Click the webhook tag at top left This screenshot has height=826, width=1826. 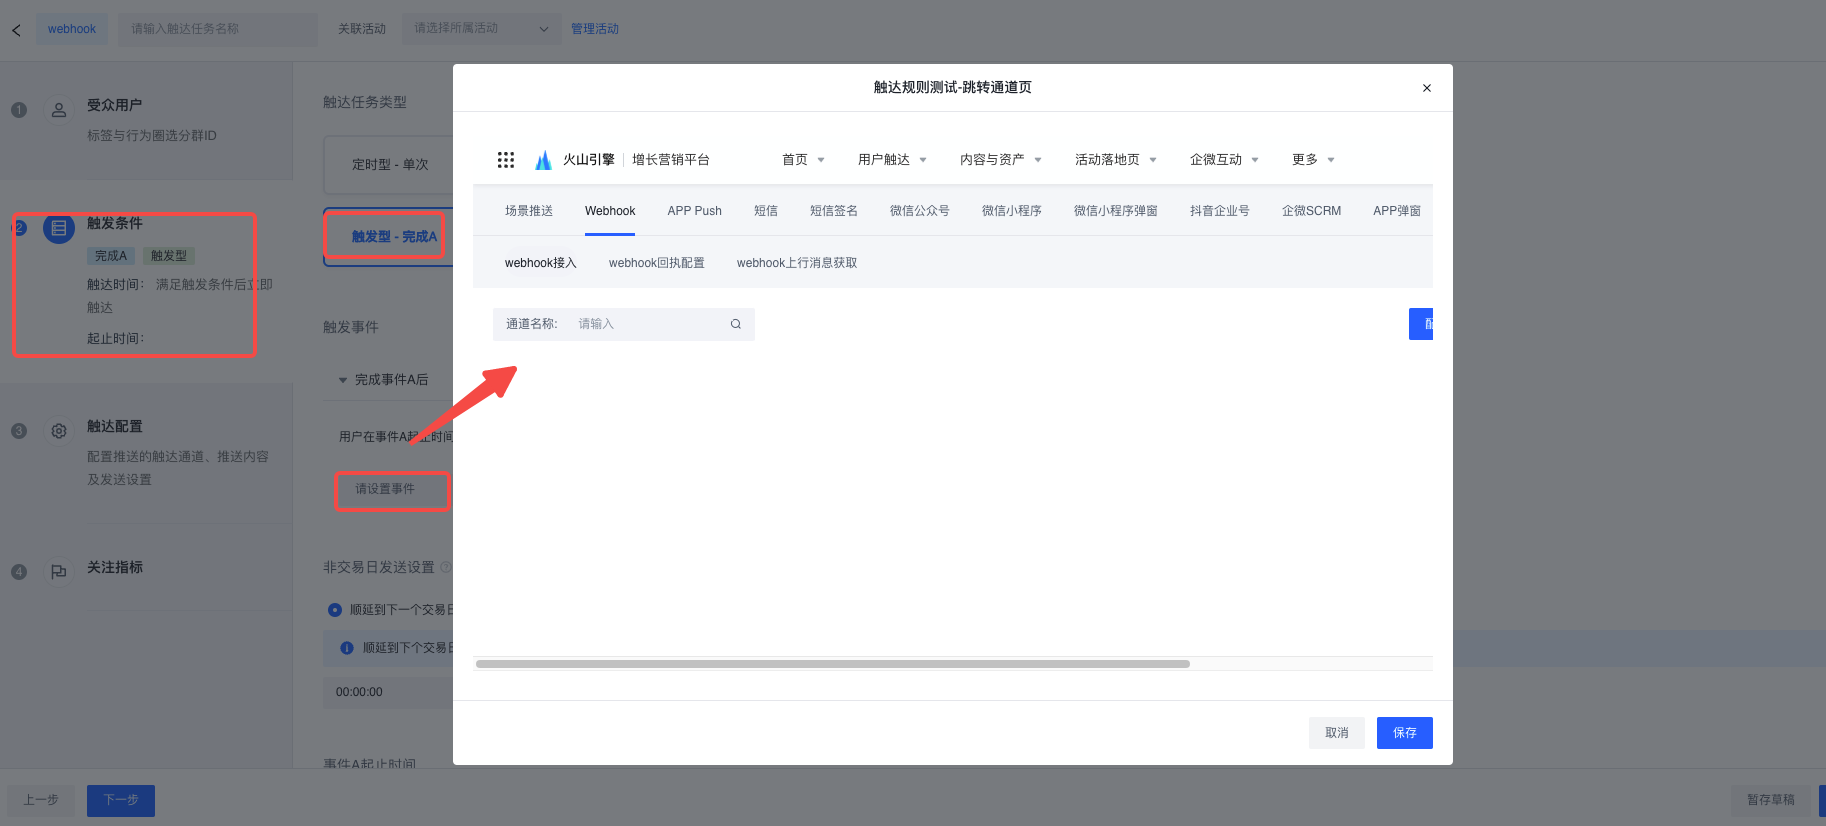pyautogui.click(x=72, y=29)
